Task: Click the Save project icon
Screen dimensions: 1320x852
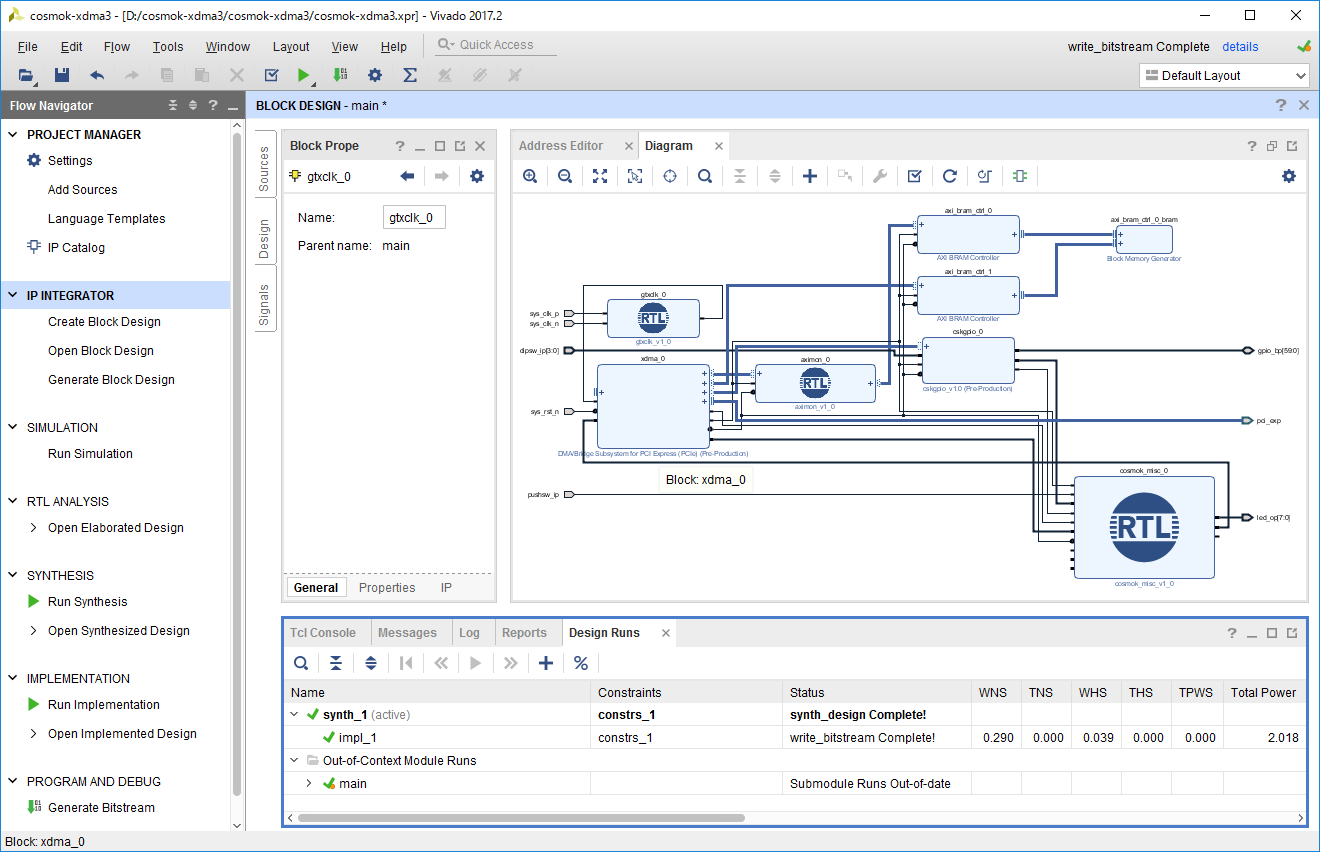Action: [x=61, y=75]
